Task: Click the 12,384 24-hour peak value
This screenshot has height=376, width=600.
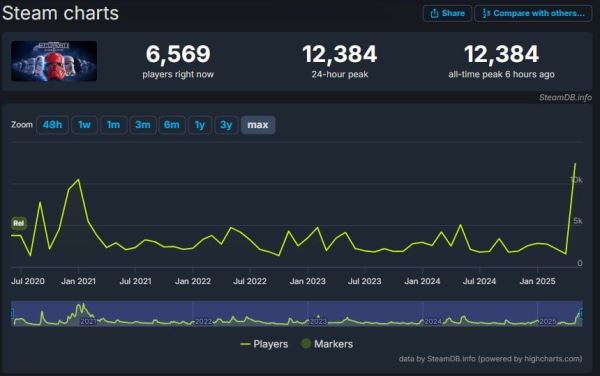Action: coord(340,54)
